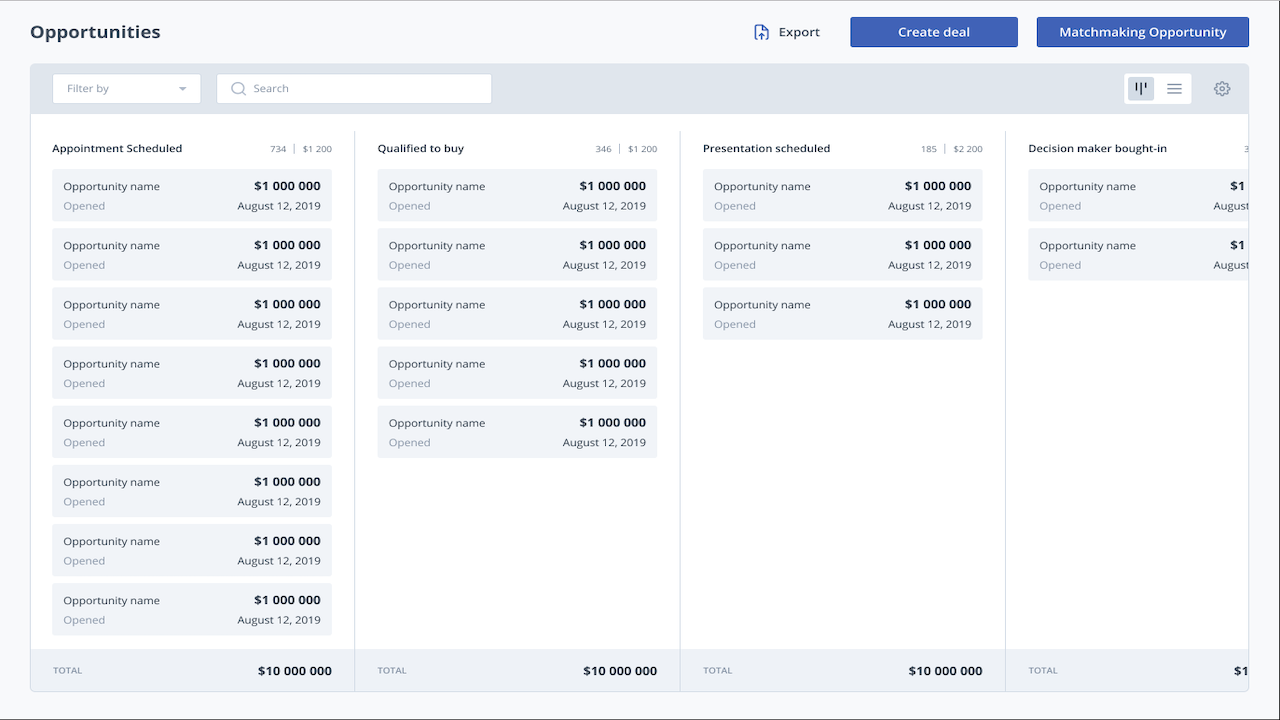Image resolution: width=1280 pixels, height=720 pixels.
Task: Open the settings gear icon
Action: [x=1222, y=89]
